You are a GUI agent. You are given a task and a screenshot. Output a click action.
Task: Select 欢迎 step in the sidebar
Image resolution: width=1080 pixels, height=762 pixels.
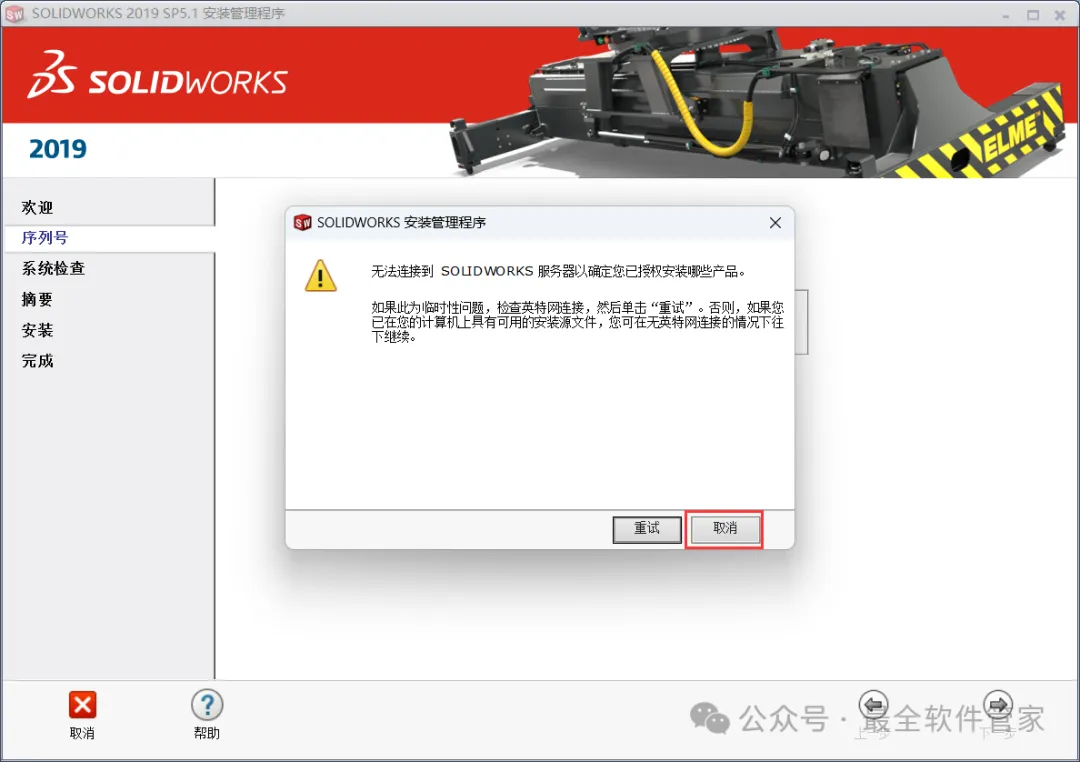37,207
